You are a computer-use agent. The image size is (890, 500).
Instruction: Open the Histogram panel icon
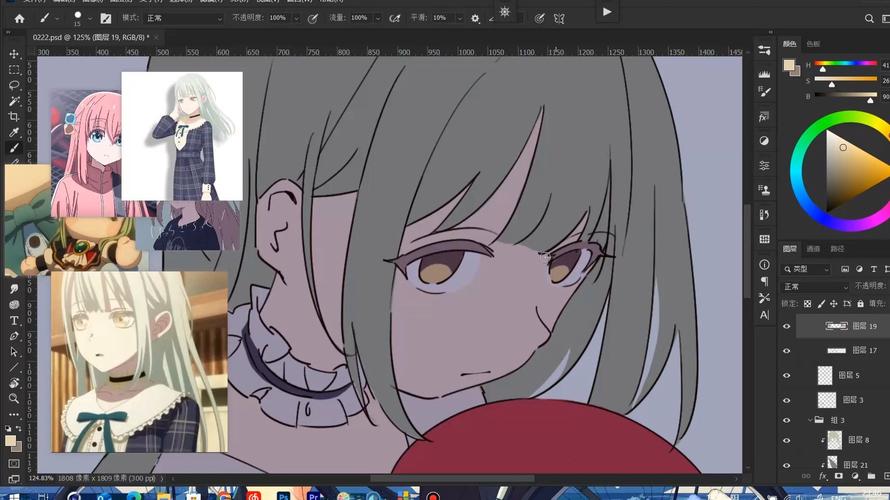[765, 73]
